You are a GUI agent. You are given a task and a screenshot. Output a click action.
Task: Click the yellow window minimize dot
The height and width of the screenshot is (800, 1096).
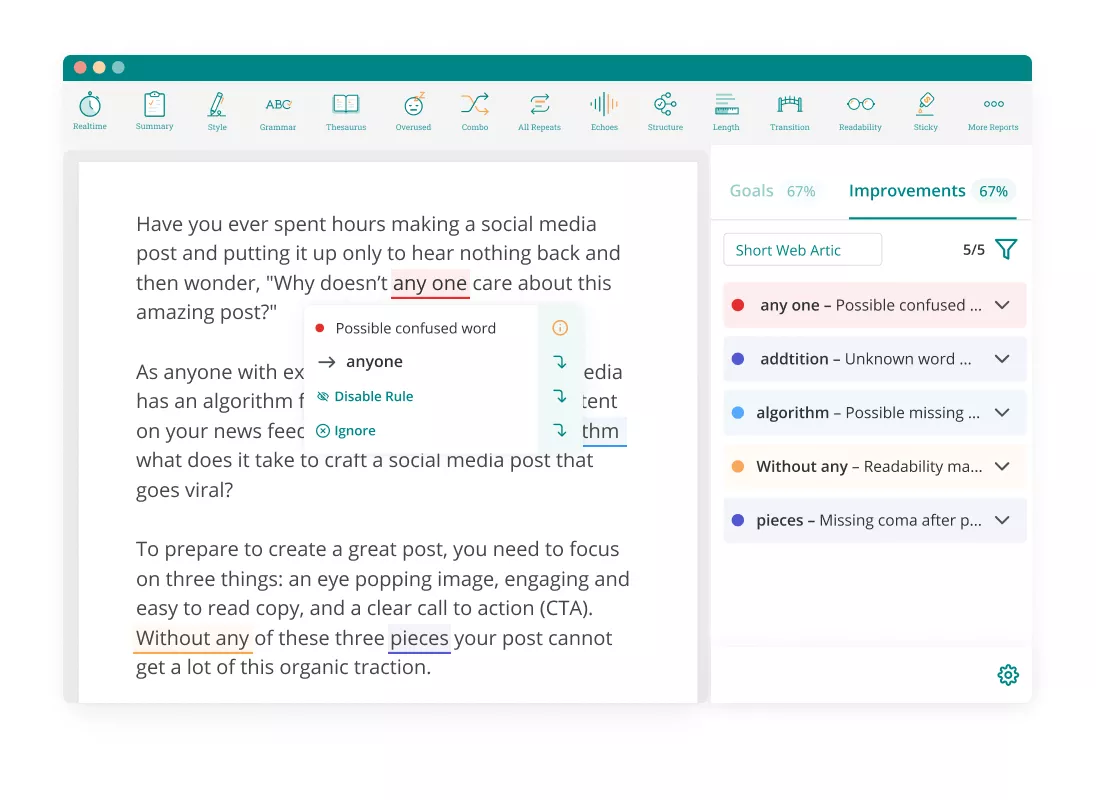[99, 68]
